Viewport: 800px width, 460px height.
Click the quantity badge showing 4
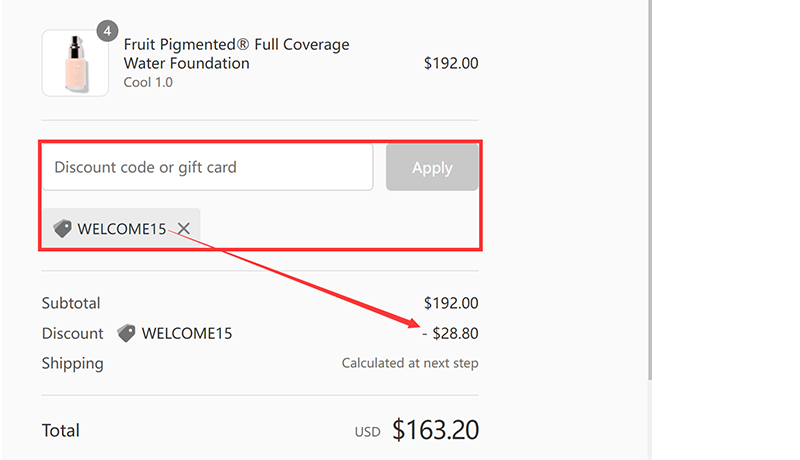108,31
